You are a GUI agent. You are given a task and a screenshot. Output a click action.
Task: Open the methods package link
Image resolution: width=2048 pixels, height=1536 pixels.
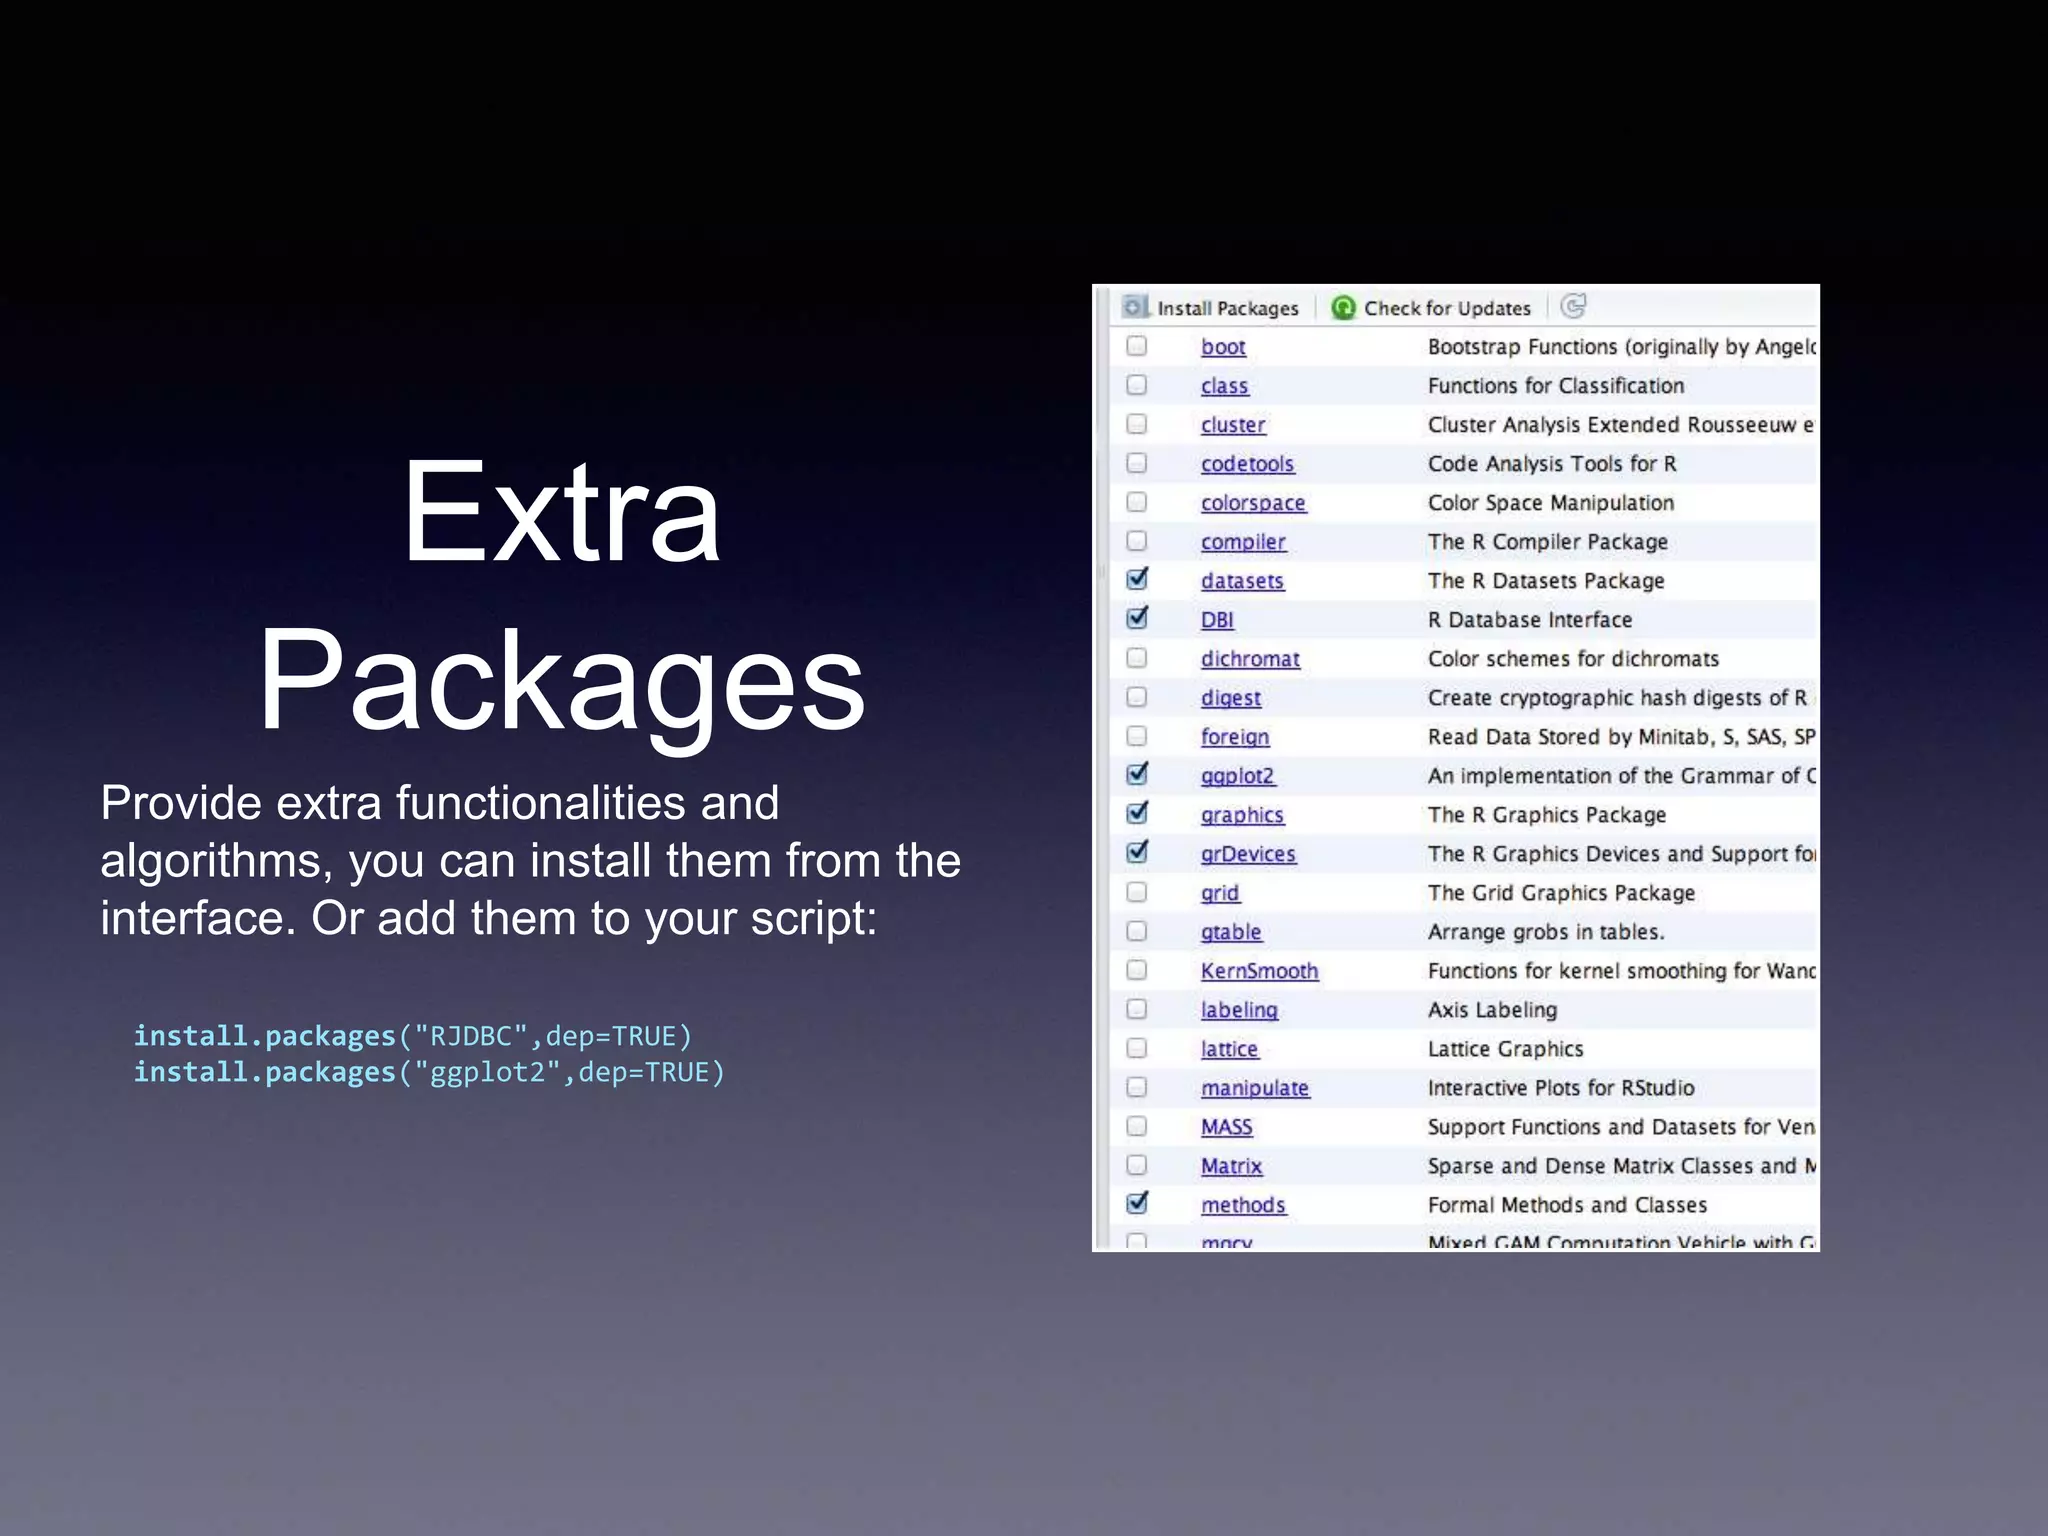click(1243, 1205)
